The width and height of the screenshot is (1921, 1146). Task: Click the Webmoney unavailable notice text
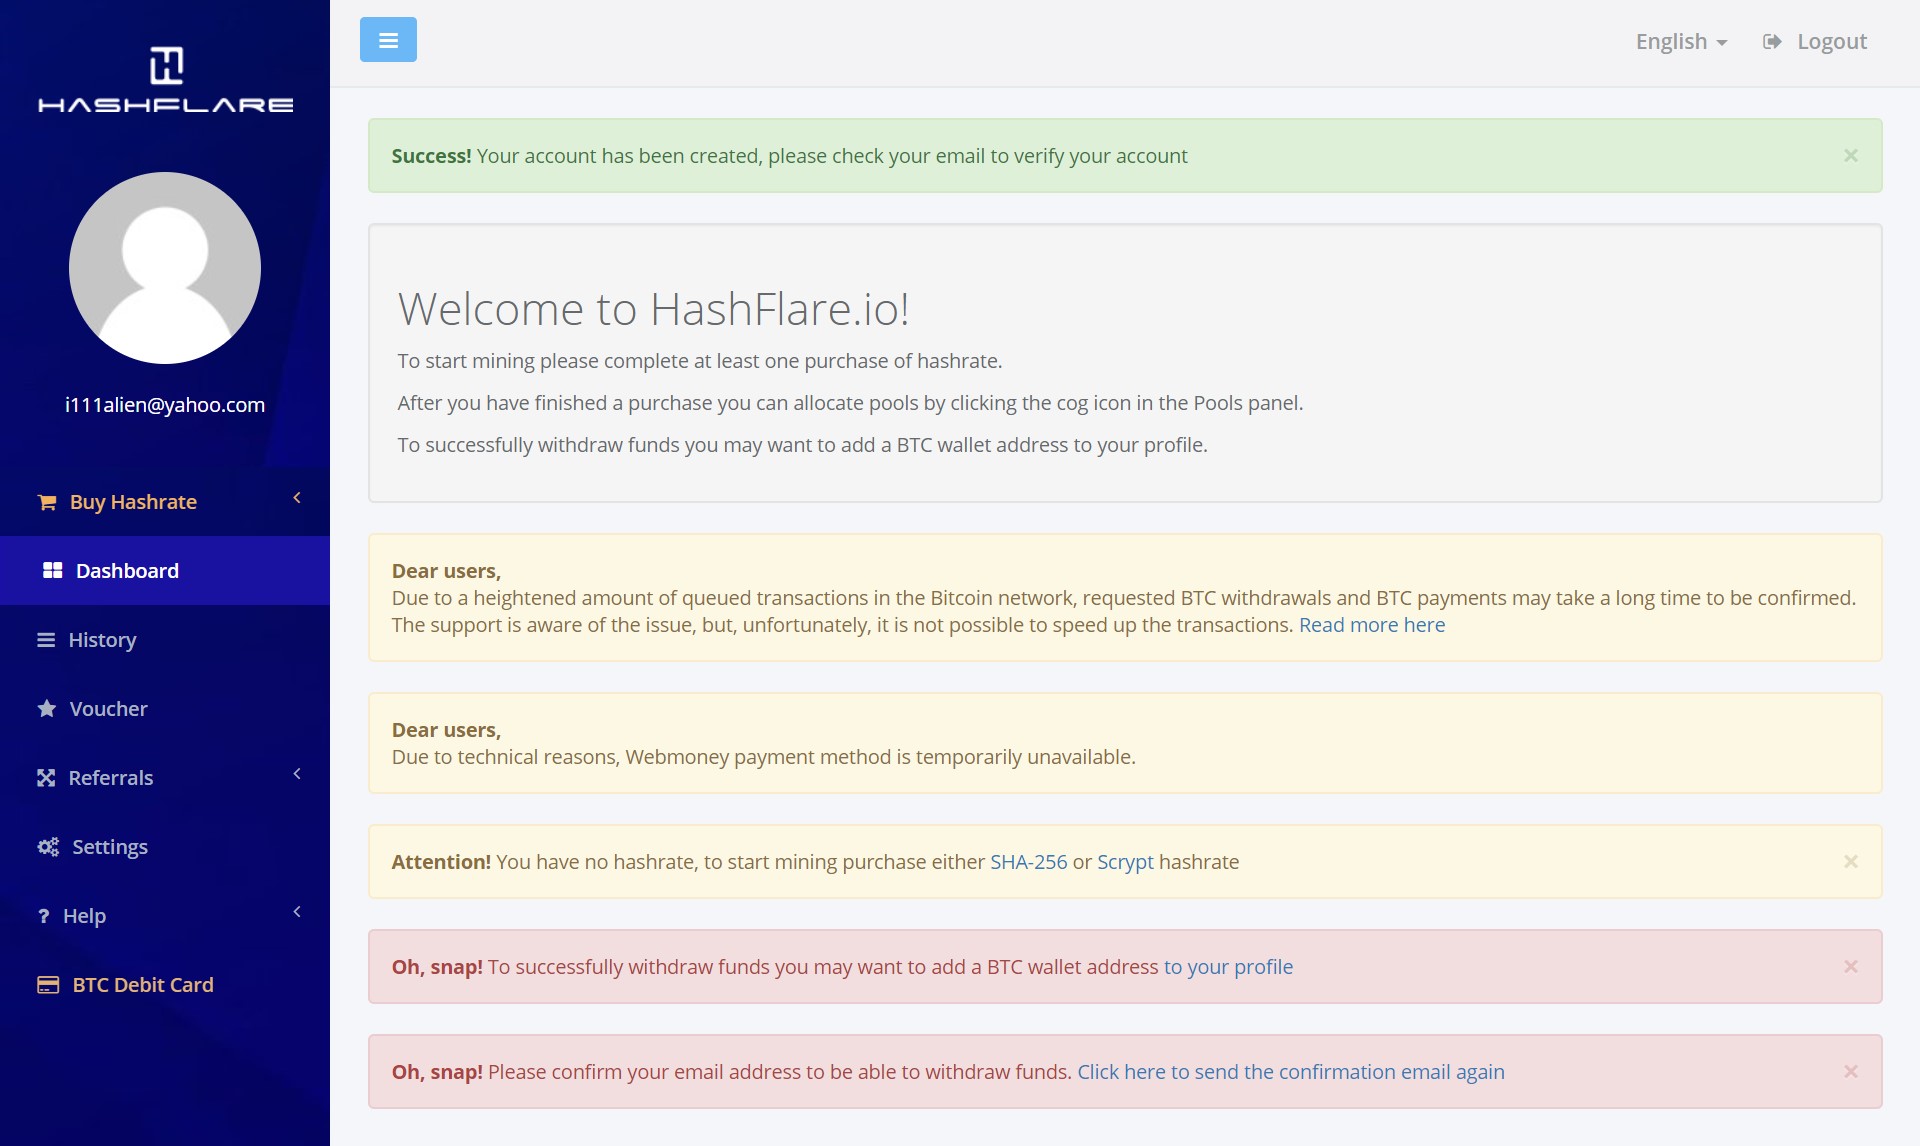pos(764,756)
